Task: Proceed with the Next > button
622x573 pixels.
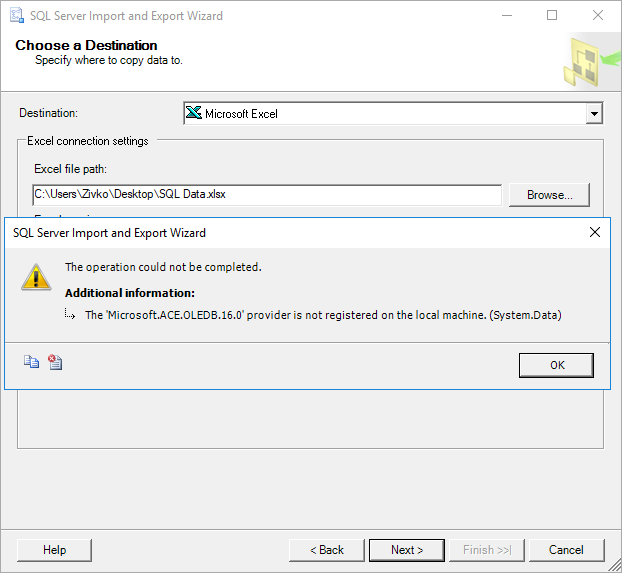Action: [x=406, y=550]
